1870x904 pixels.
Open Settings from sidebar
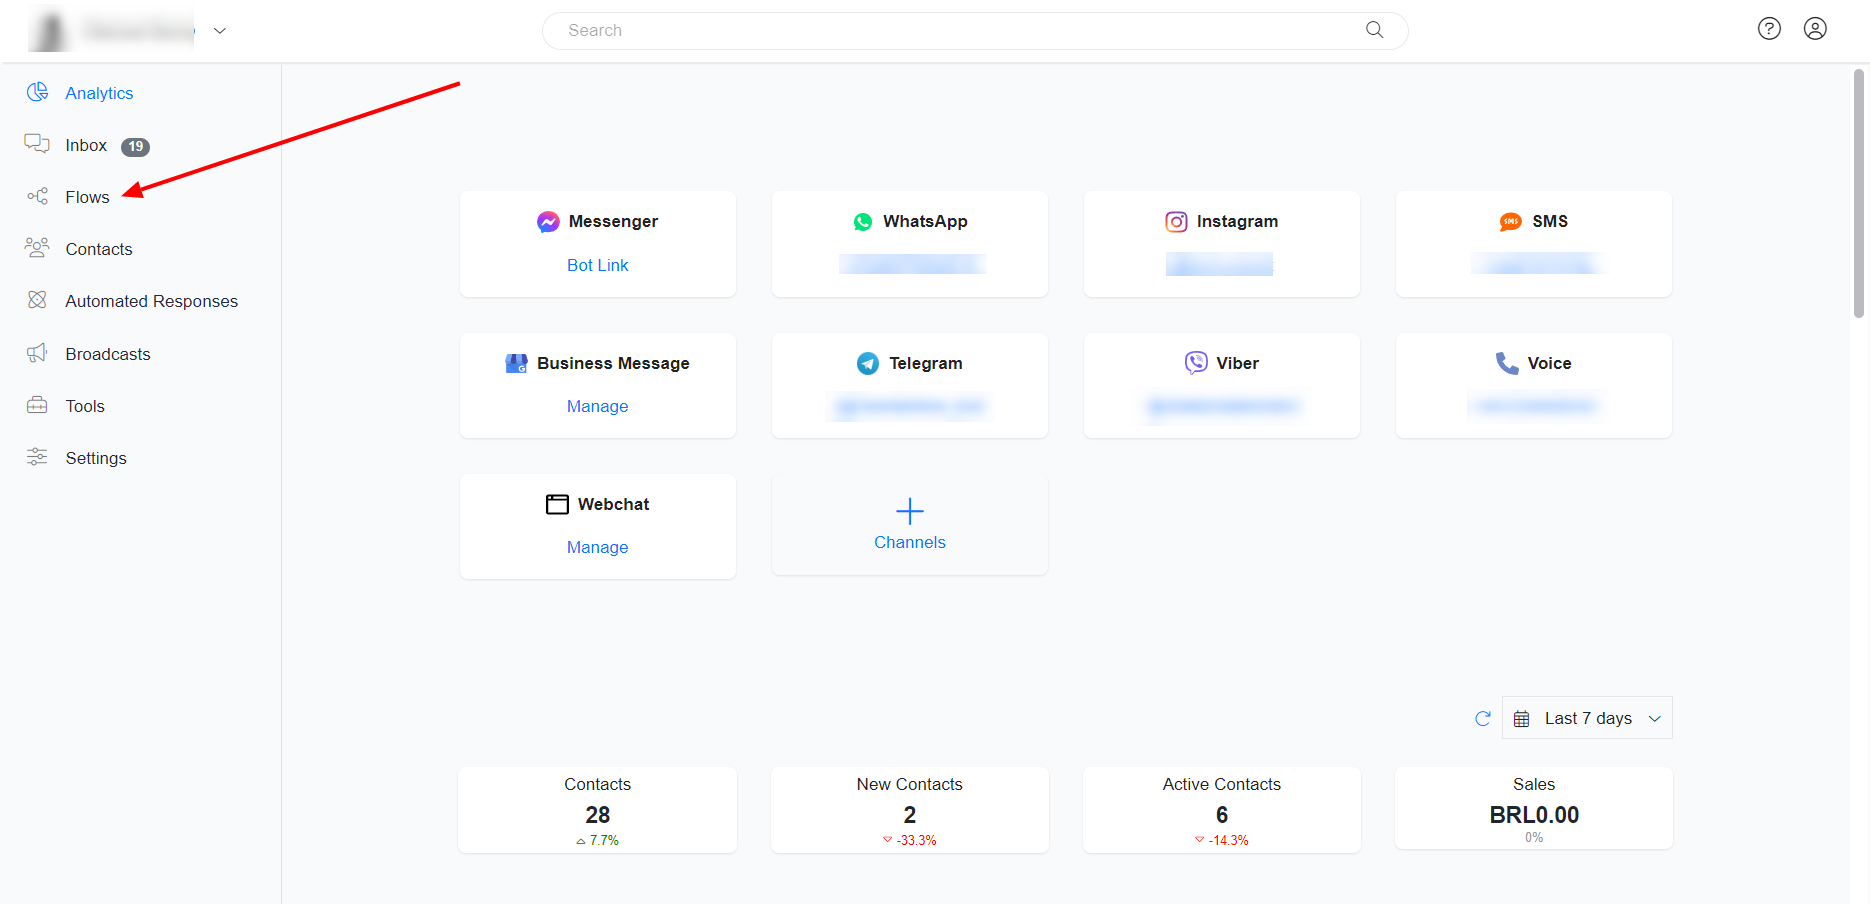pyautogui.click(x=96, y=458)
